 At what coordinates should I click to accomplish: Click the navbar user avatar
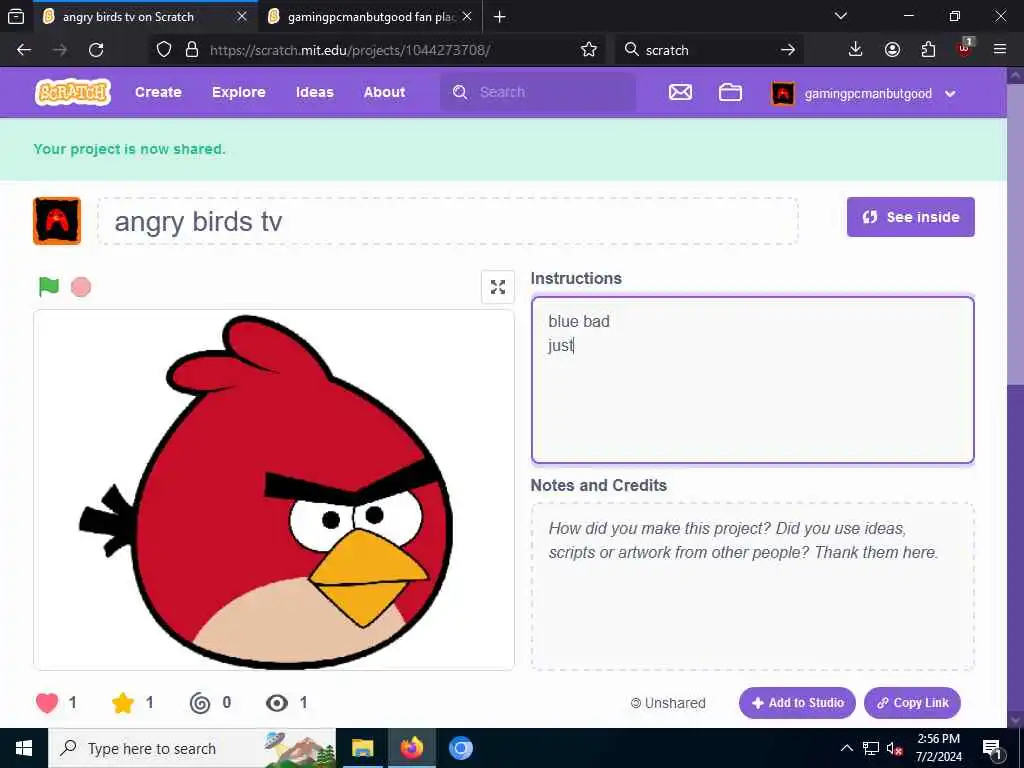coord(782,93)
